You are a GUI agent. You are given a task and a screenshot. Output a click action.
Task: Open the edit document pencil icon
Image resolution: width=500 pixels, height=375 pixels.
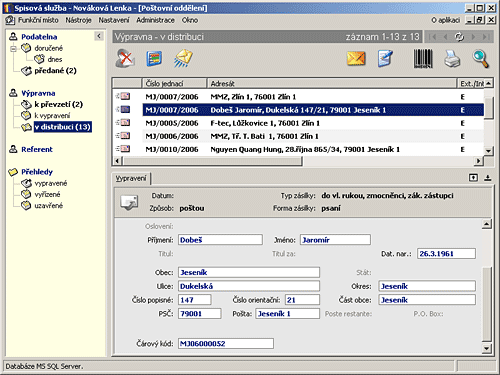385,58
